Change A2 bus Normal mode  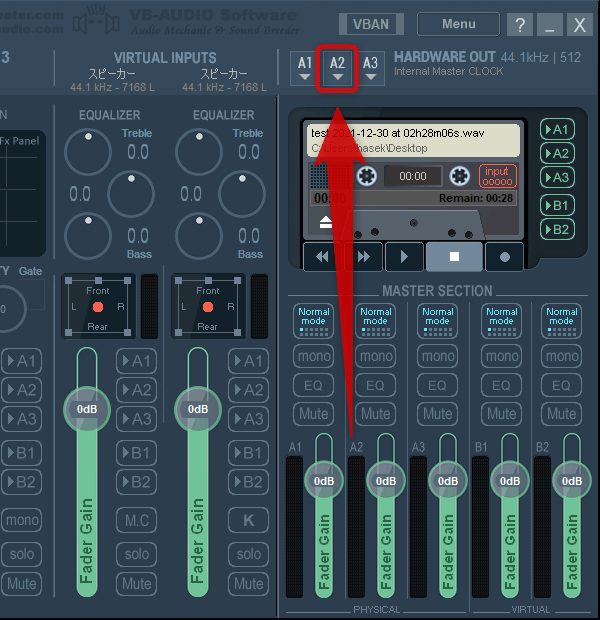(x=375, y=321)
